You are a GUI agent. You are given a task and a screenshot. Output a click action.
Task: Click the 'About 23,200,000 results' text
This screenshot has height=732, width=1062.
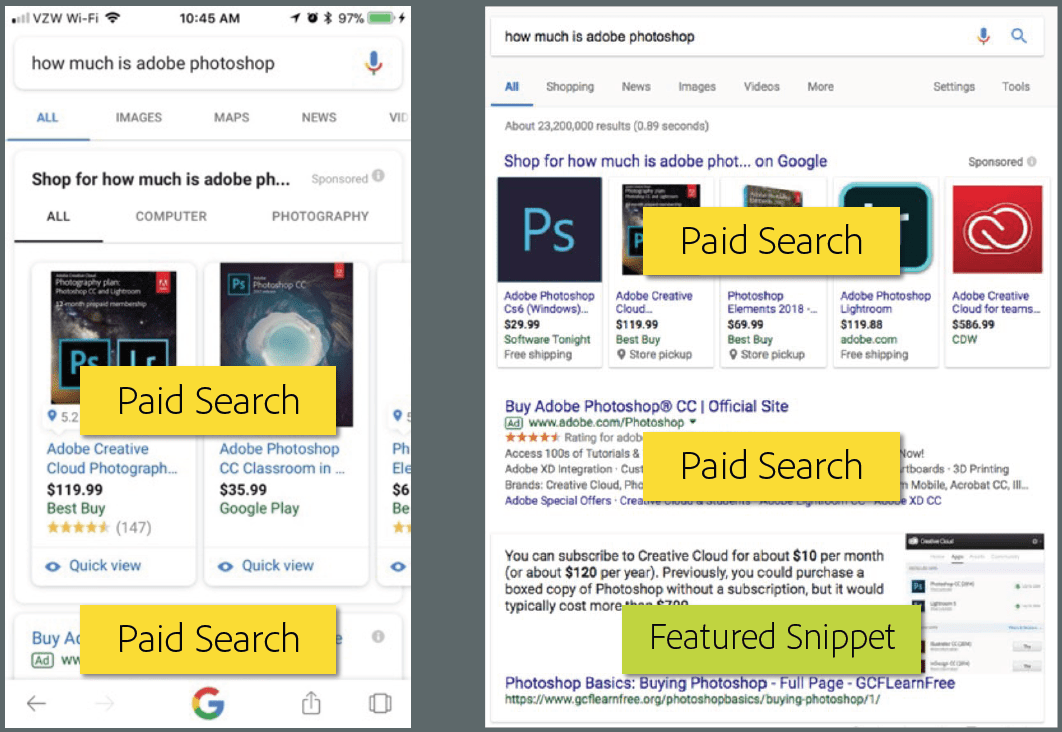[607, 126]
